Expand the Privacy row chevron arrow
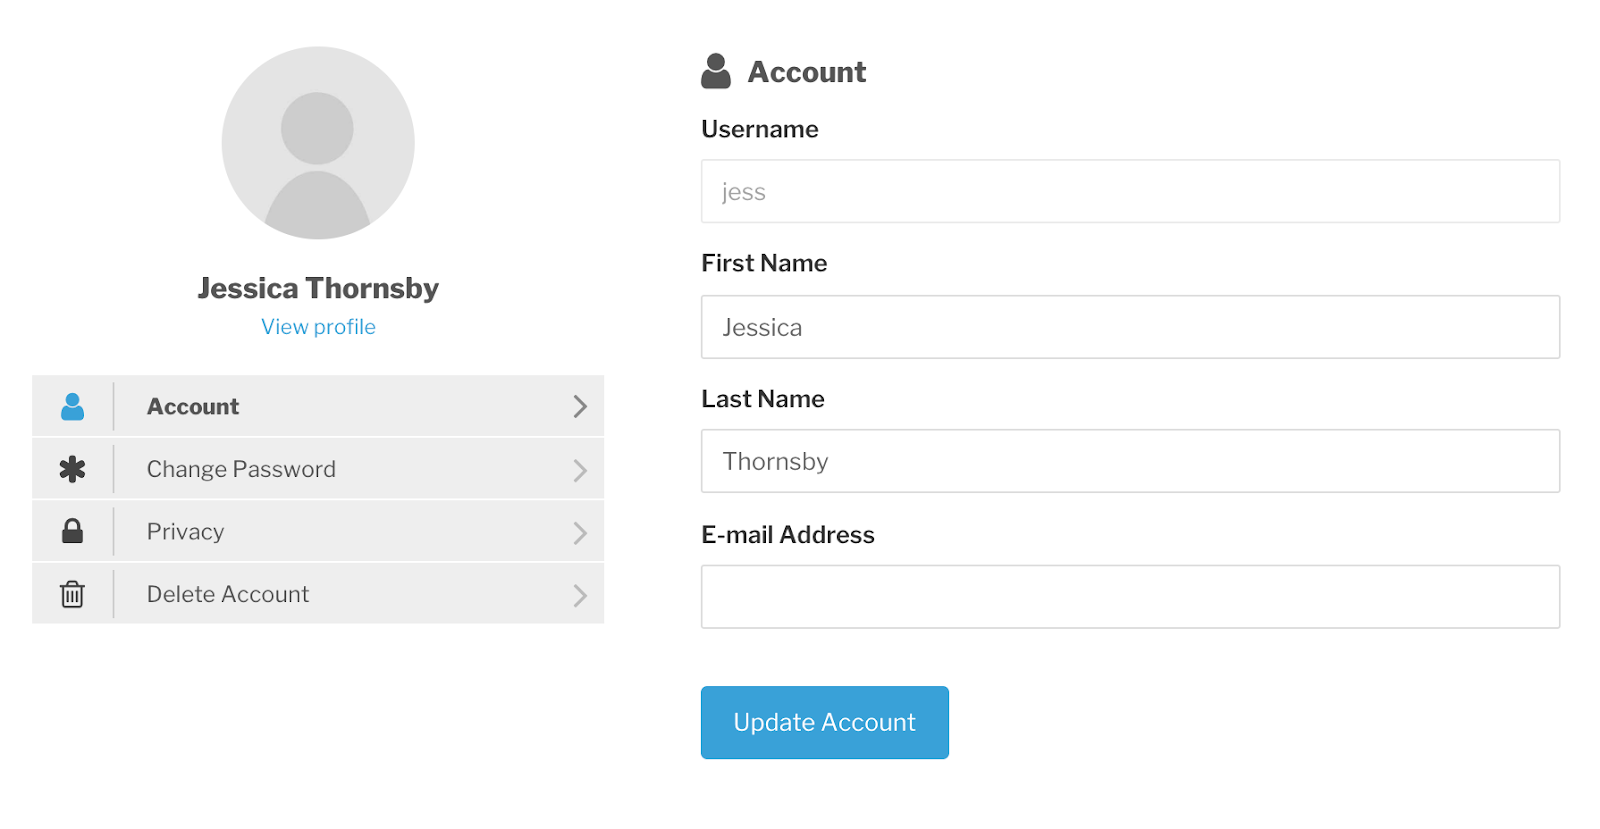The width and height of the screenshot is (1600, 829). pos(580,533)
